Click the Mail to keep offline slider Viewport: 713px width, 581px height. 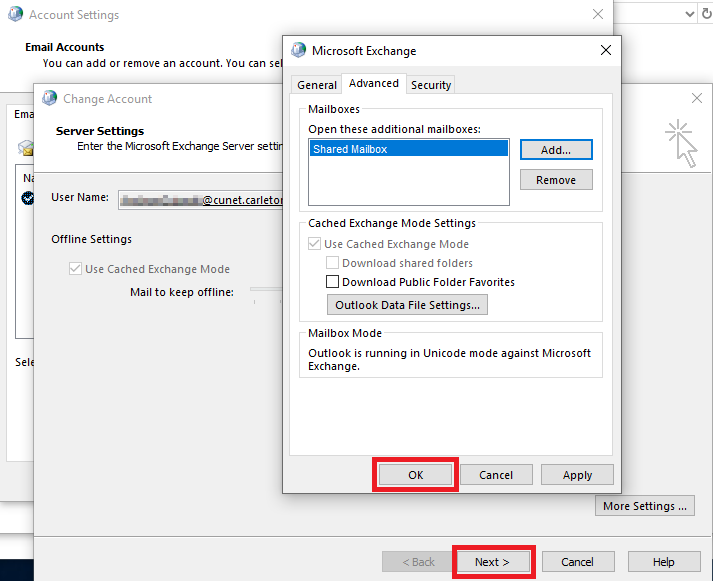coord(266,289)
